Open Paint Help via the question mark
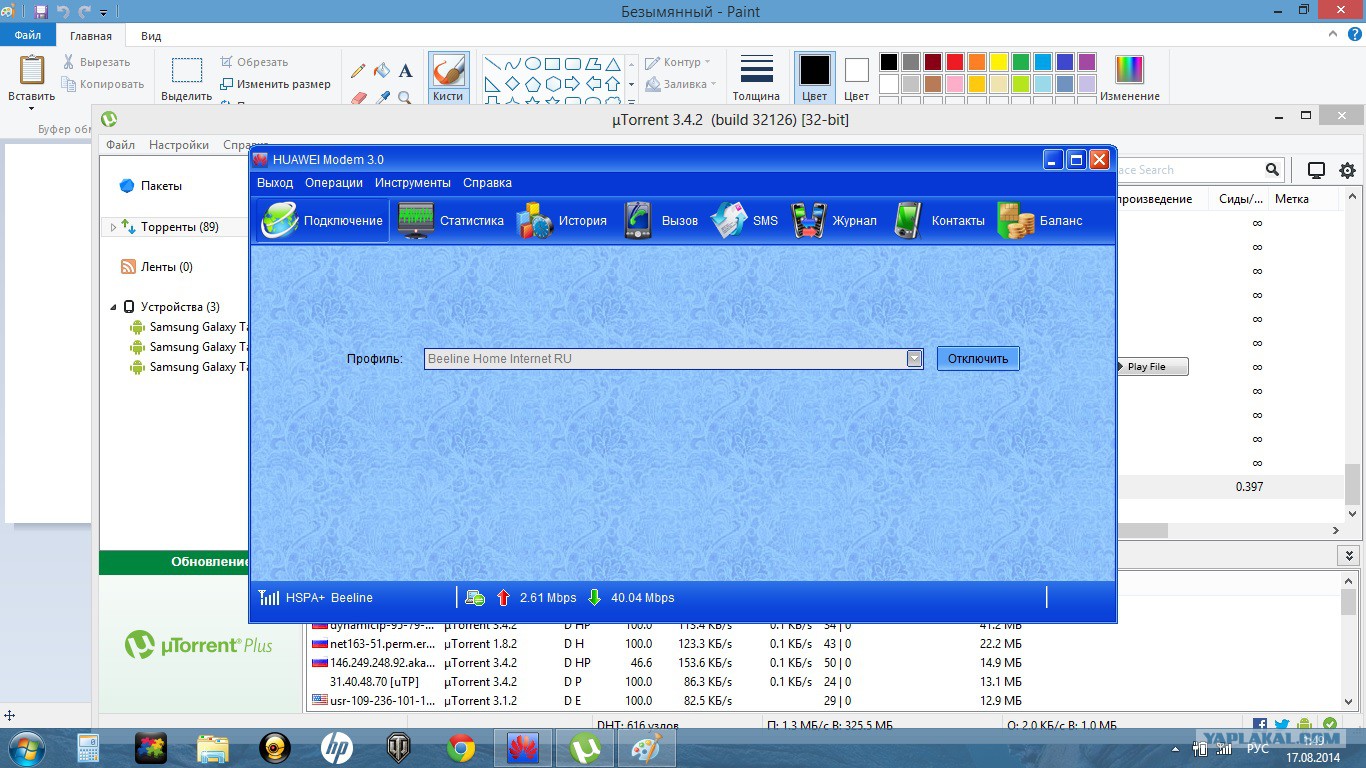 point(1353,36)
